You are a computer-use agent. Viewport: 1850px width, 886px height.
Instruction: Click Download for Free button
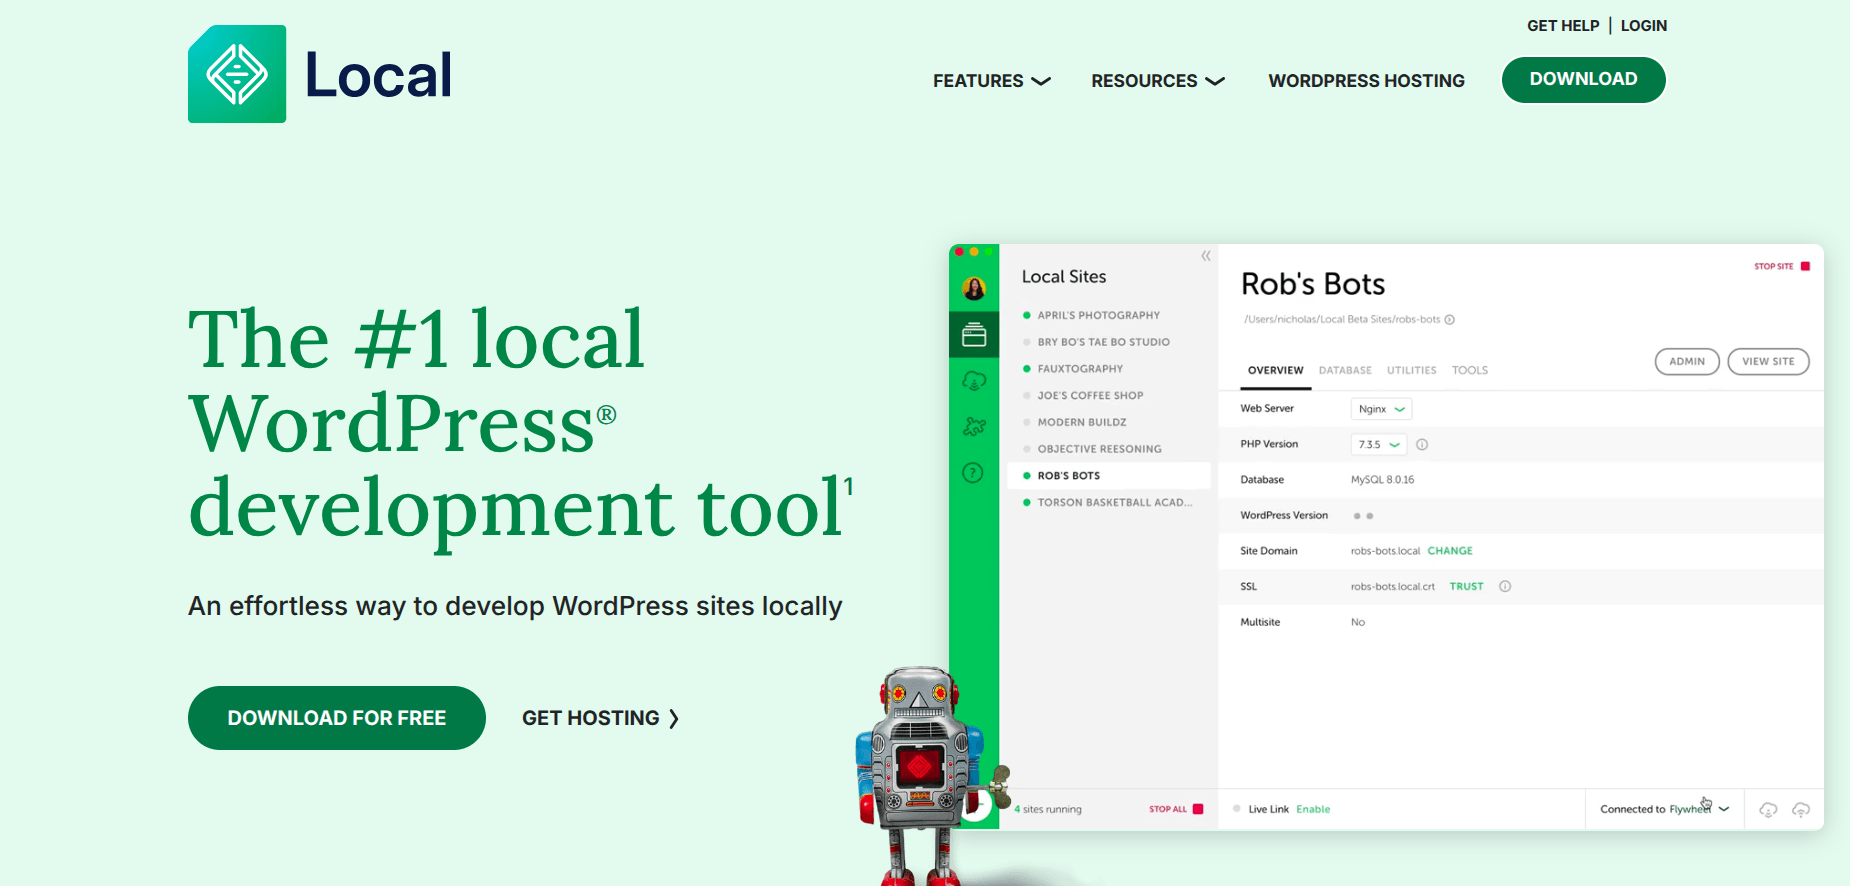click(x=337, y=718)
